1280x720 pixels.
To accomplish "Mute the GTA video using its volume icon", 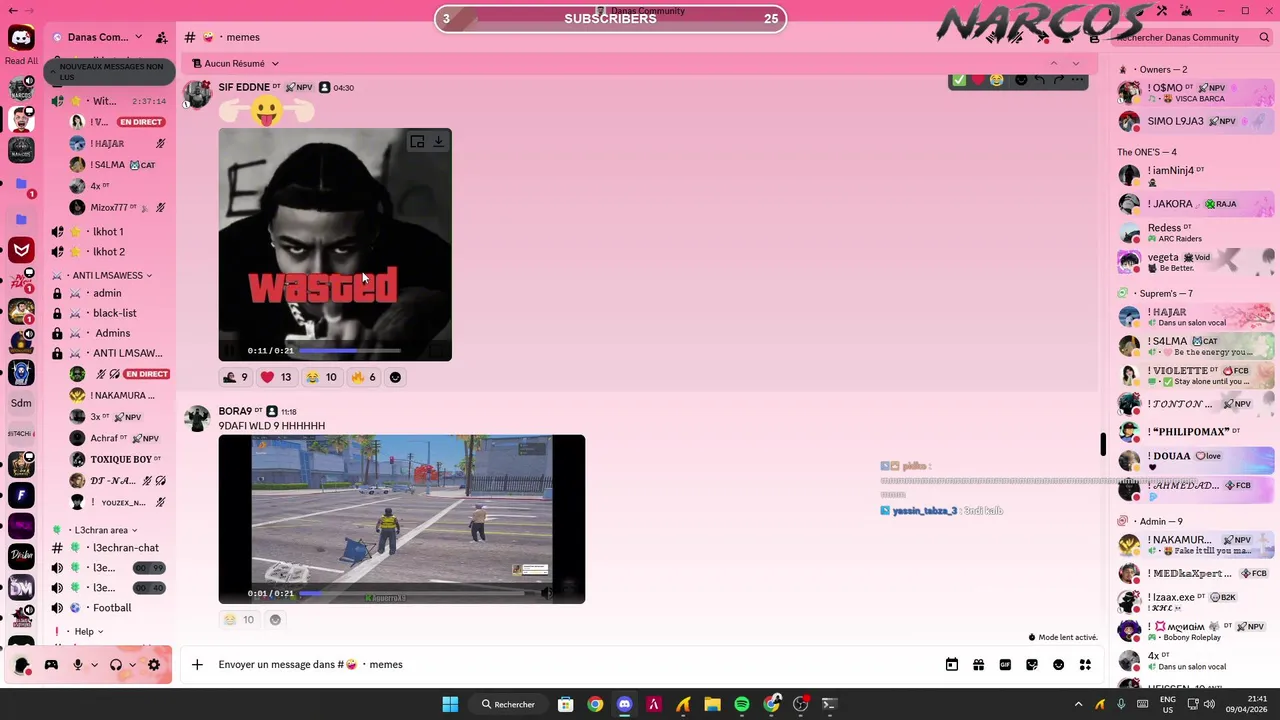I will [547, 593].
